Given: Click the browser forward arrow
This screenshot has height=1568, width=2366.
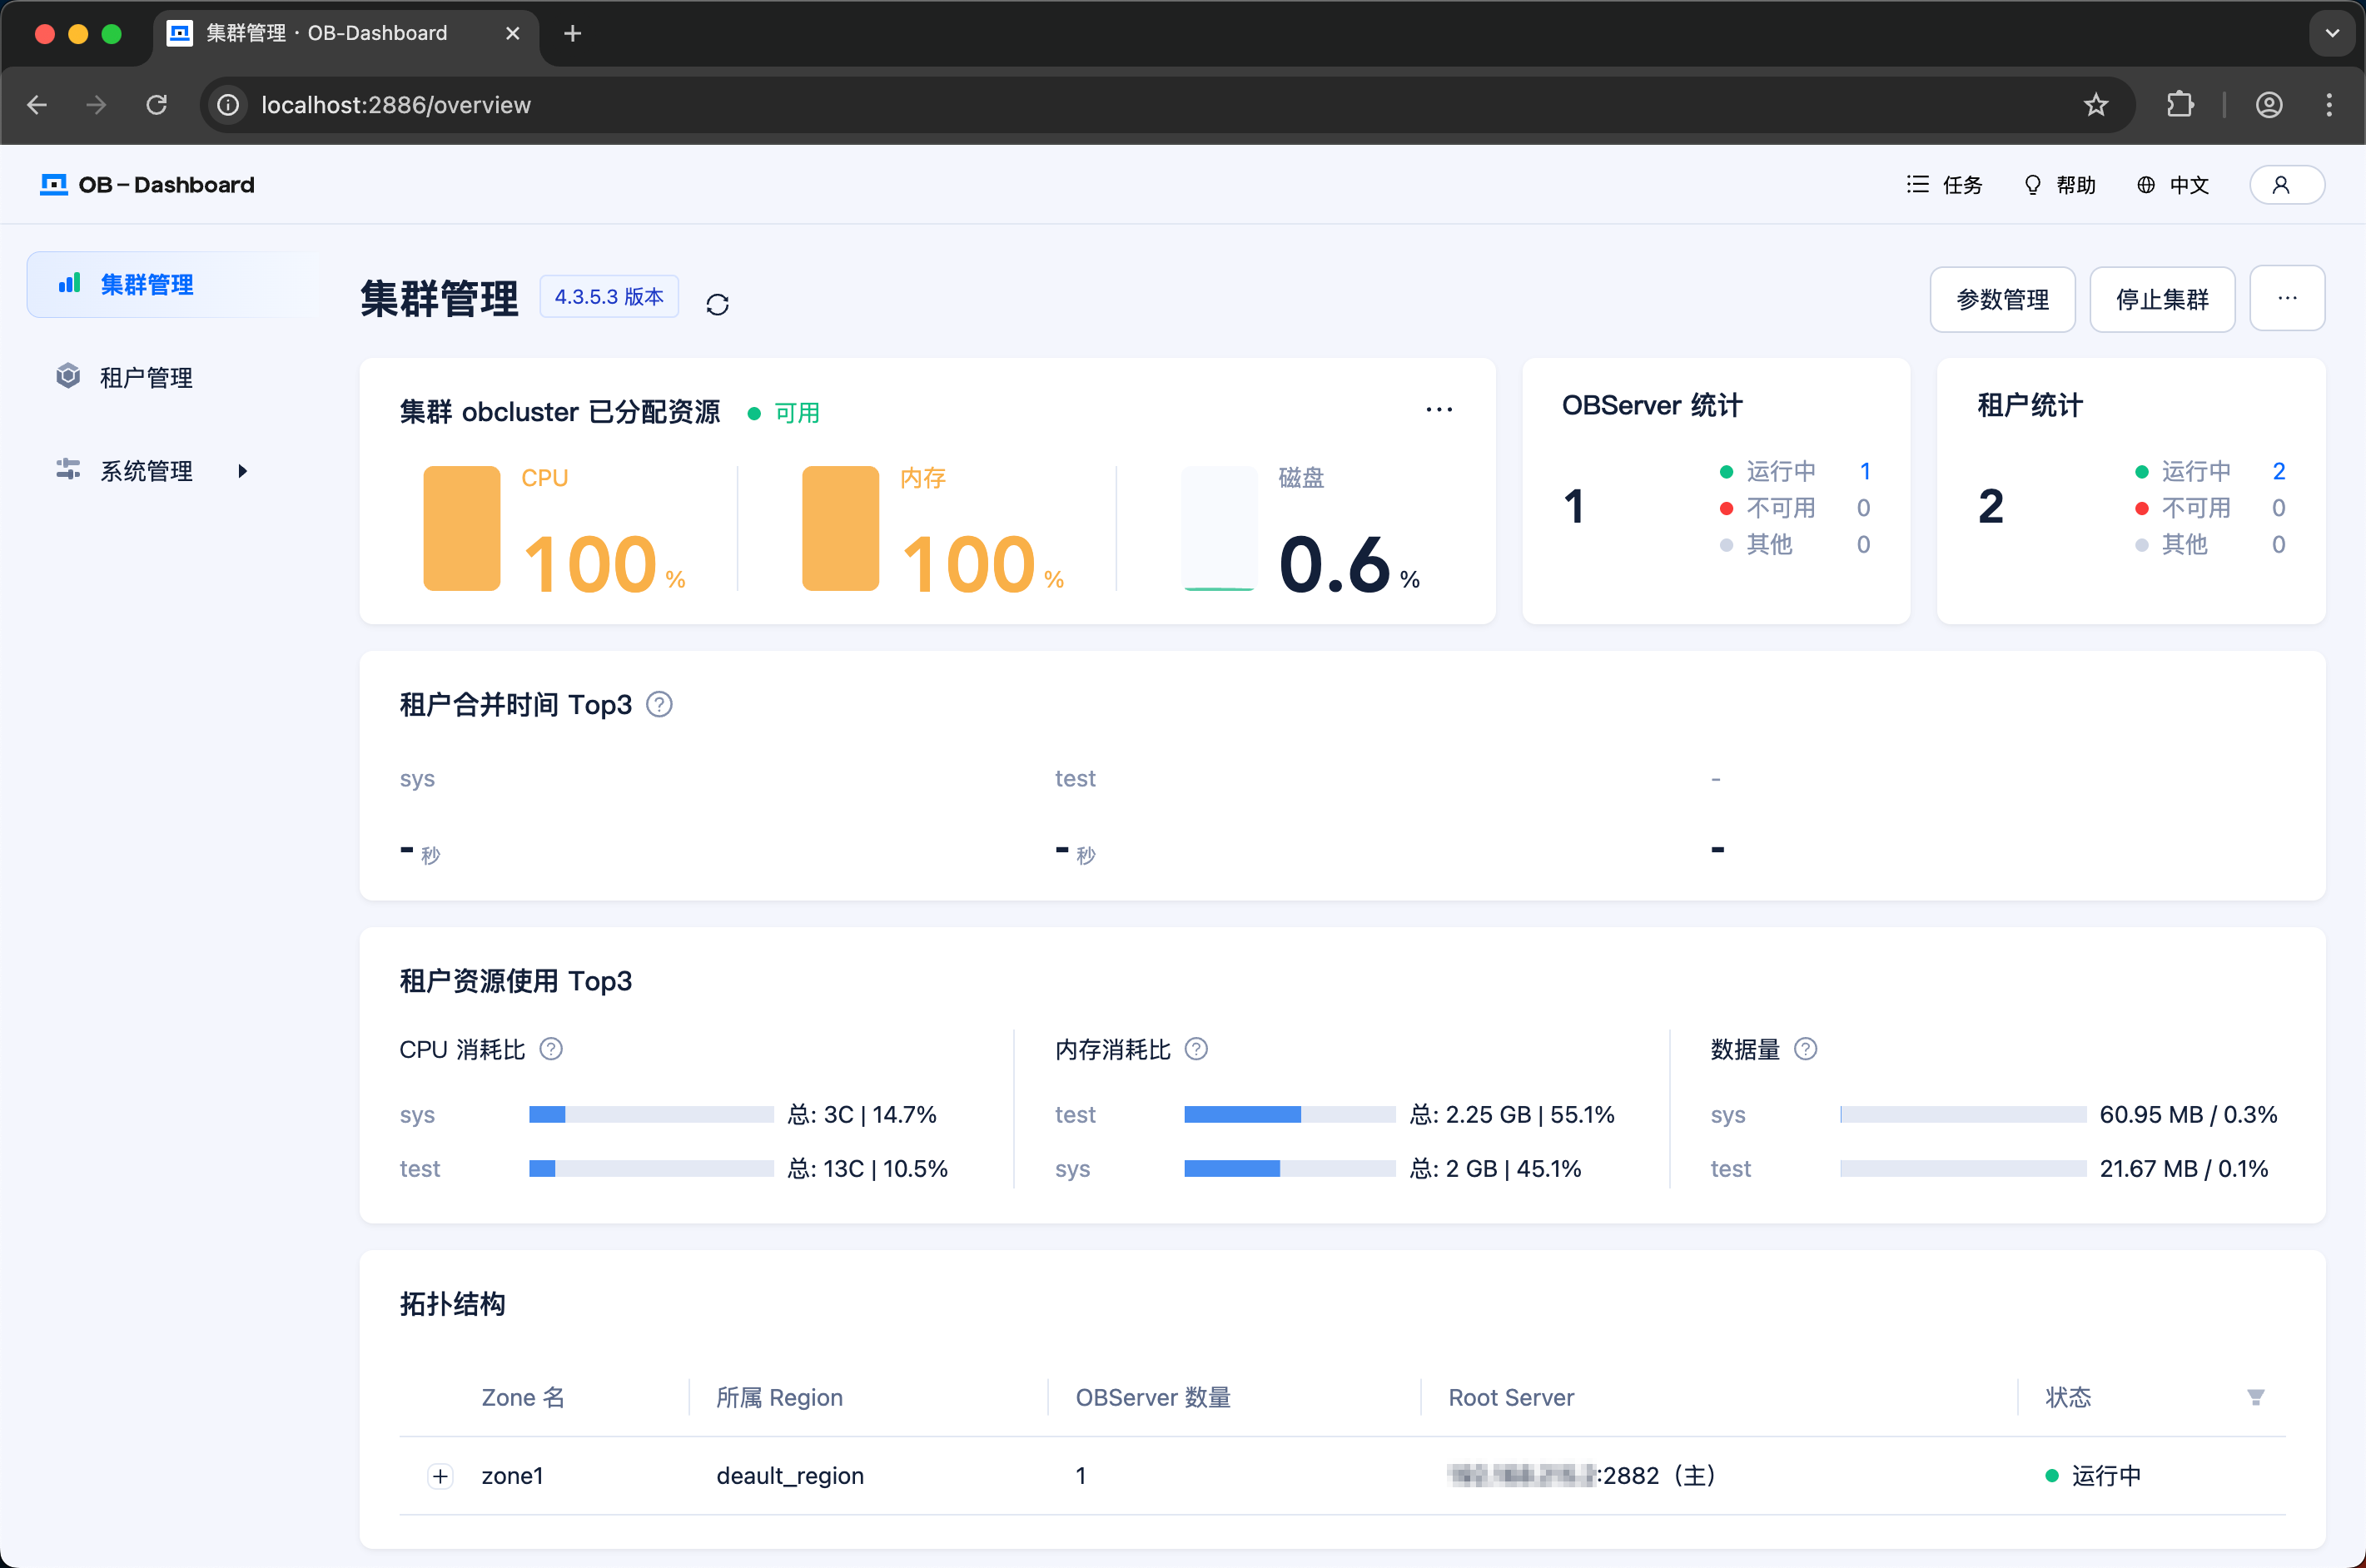Looking at the screenshot, I should (x=96, y=105).
